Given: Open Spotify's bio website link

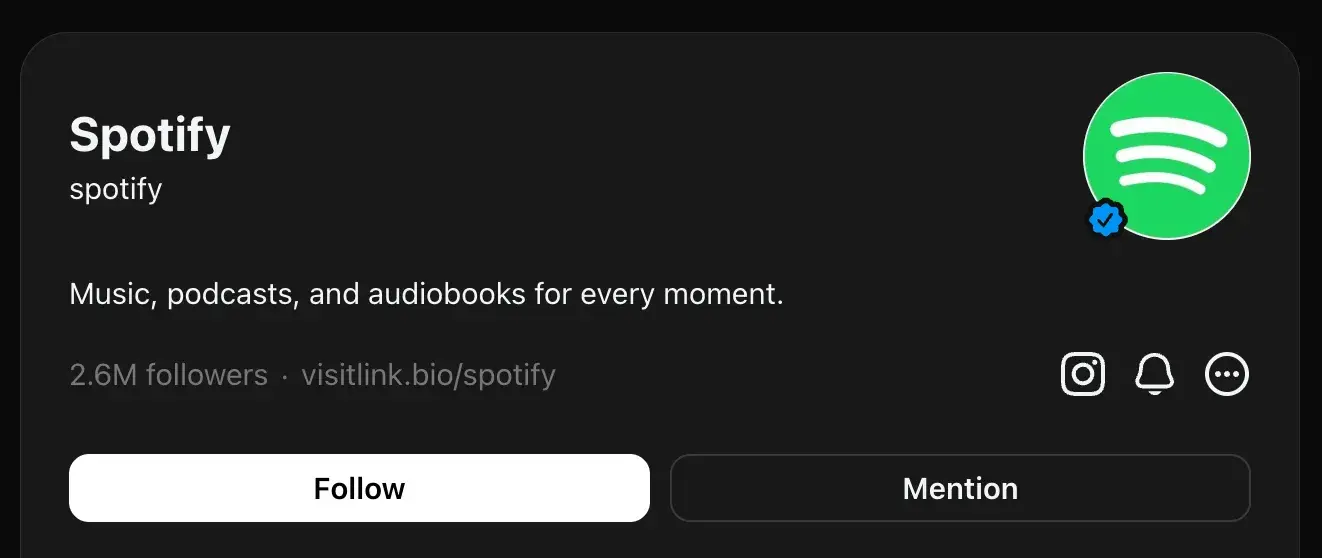Looking at the screenshot, I should pos(428,375).
